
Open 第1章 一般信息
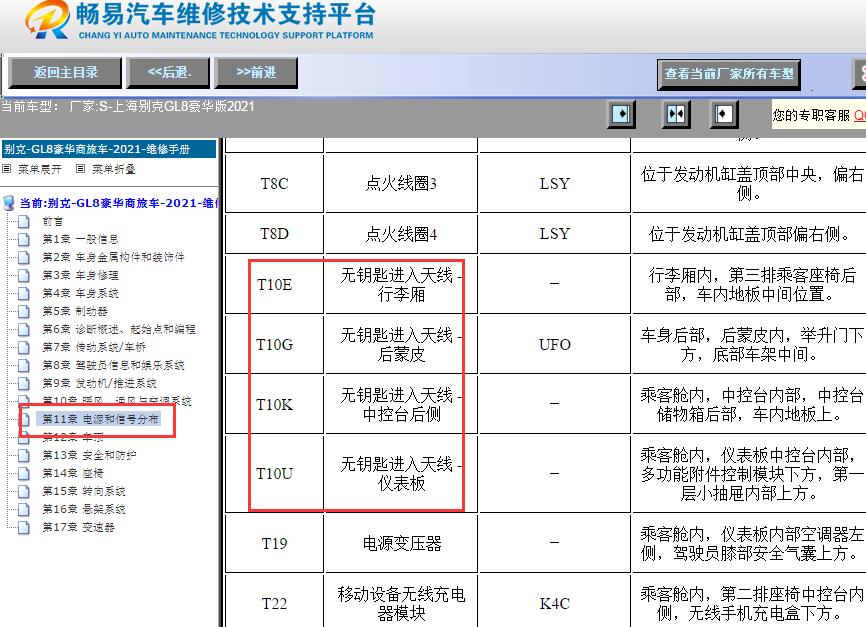[81, 239]
